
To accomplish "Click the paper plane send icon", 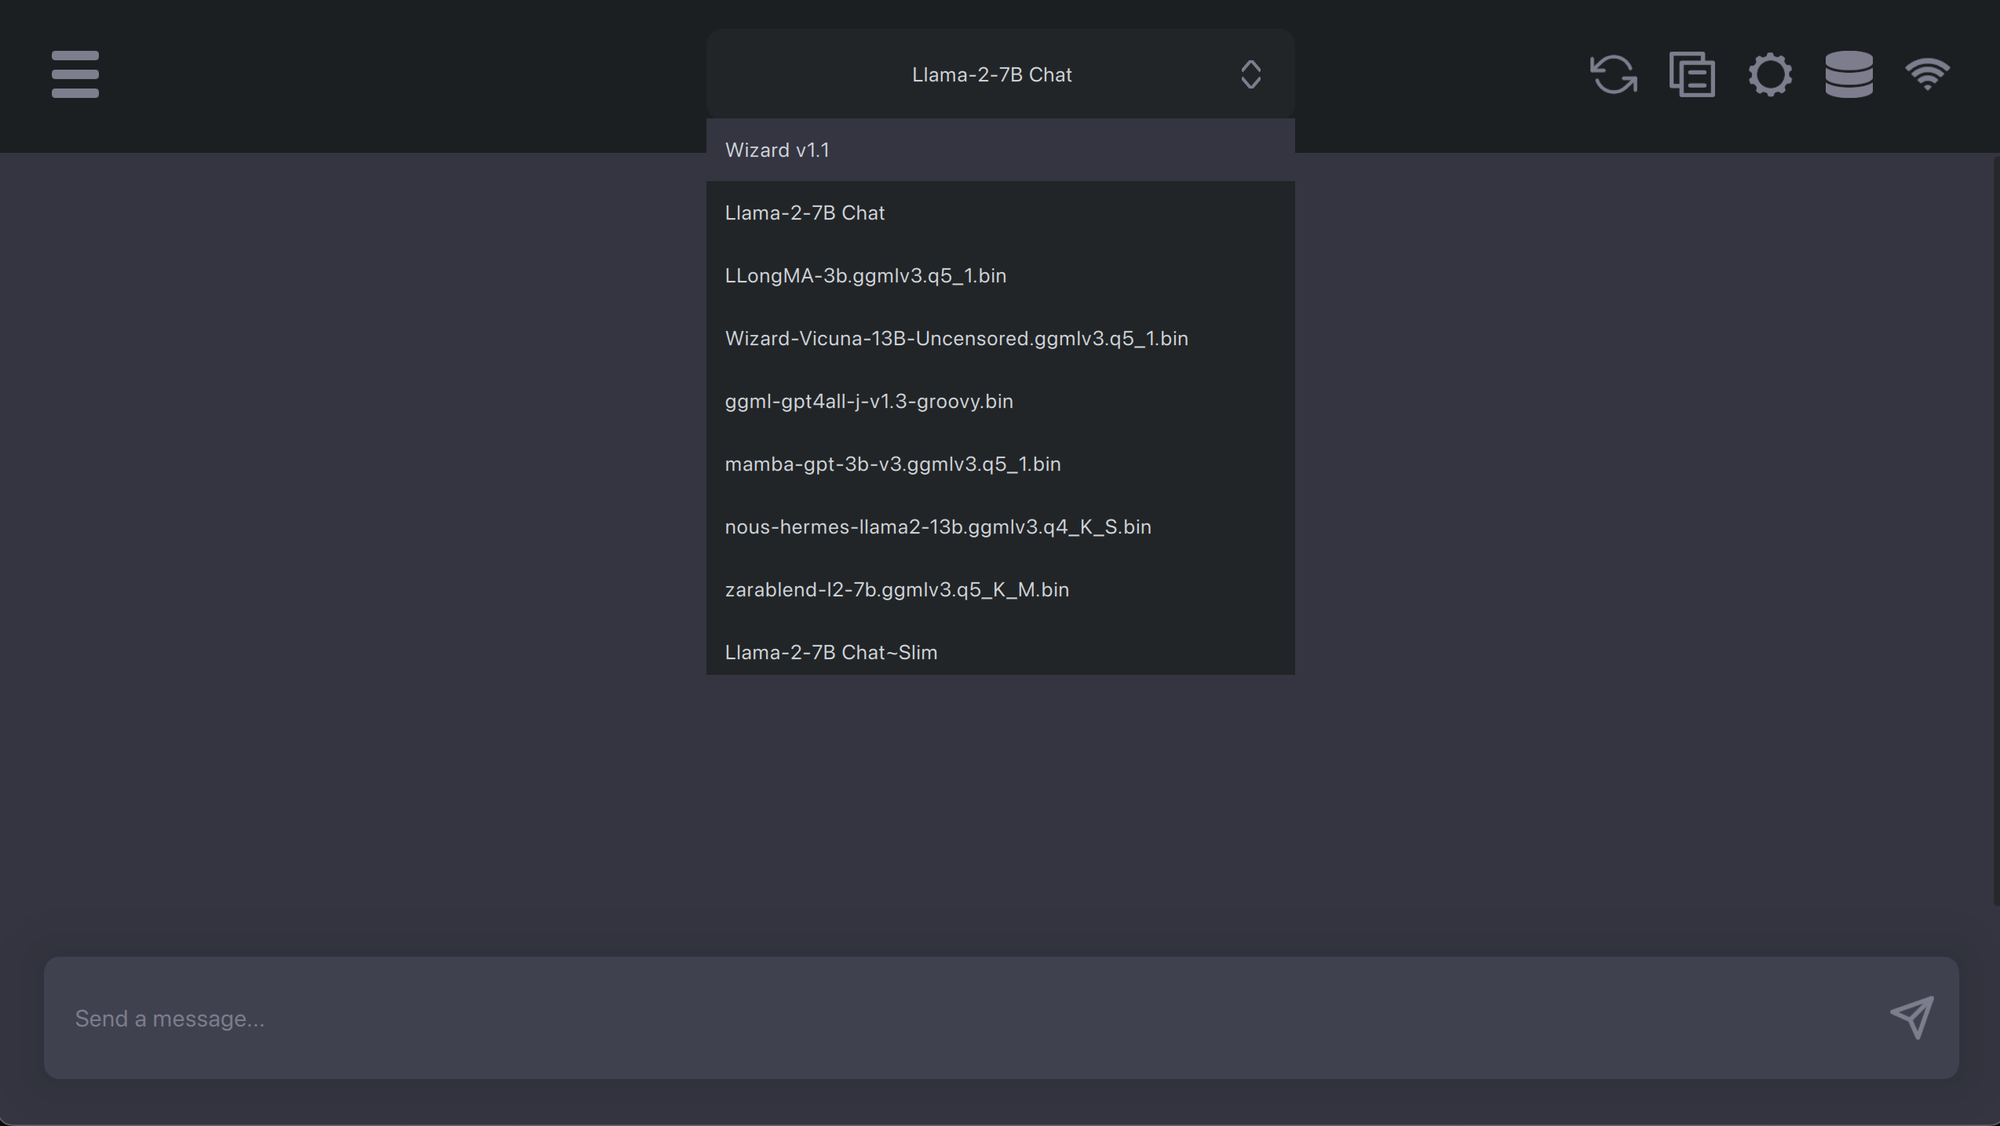I will (x=1911, y=1018).
